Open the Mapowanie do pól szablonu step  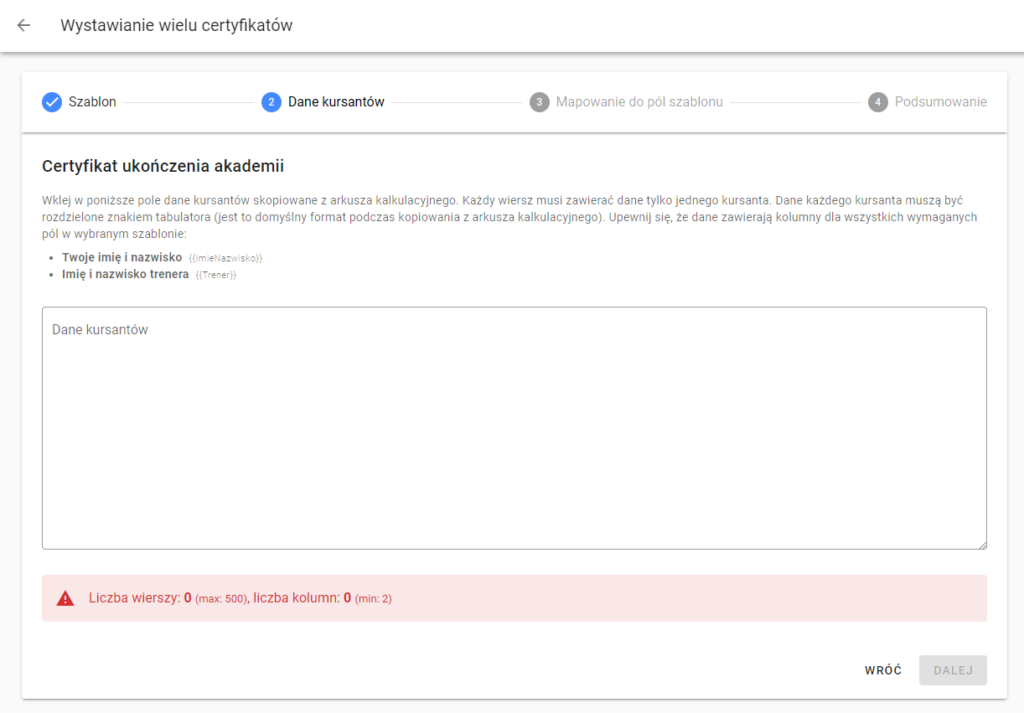(639, 102)
